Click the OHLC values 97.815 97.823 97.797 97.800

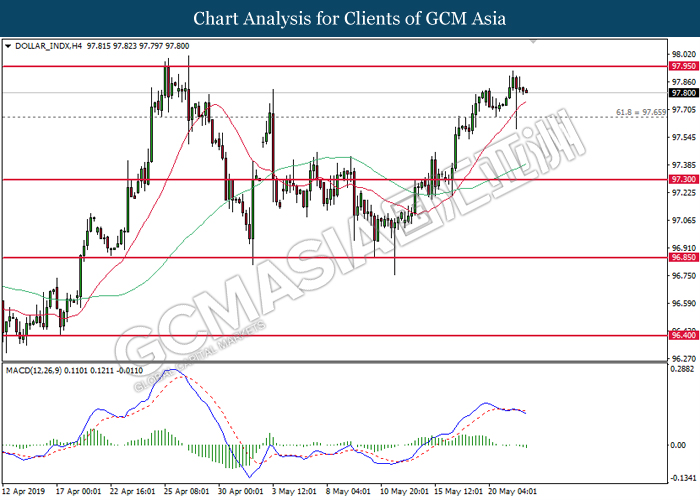tap(138, 46)
